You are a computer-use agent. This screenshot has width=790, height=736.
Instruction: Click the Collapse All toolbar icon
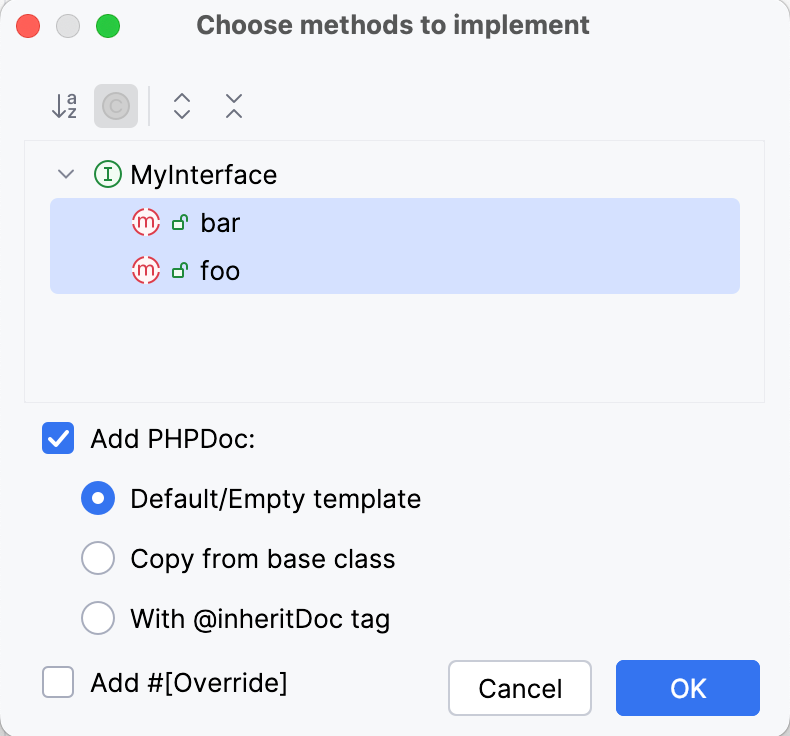[234, 106]
